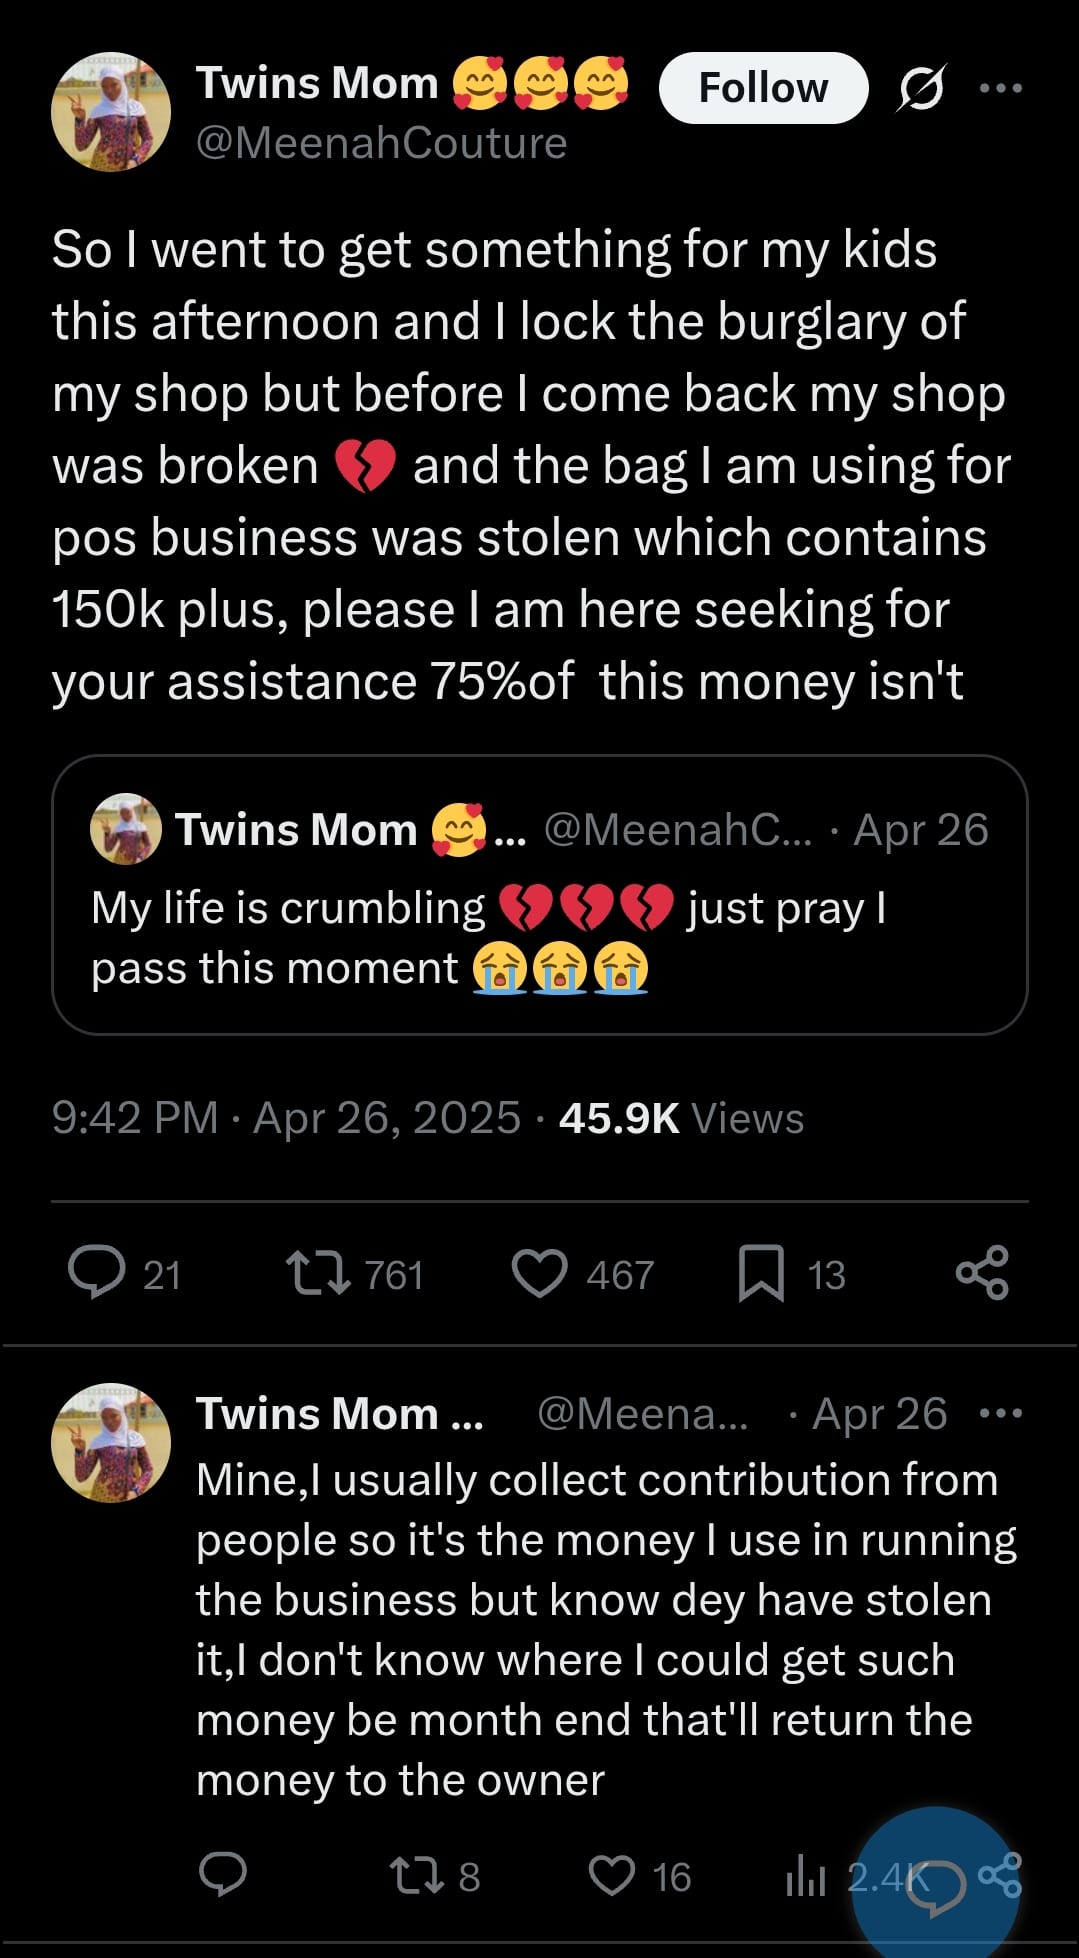Open the @MeenahCouture handle link
Screen dimensions: 1079x1958
pos(381,143)
